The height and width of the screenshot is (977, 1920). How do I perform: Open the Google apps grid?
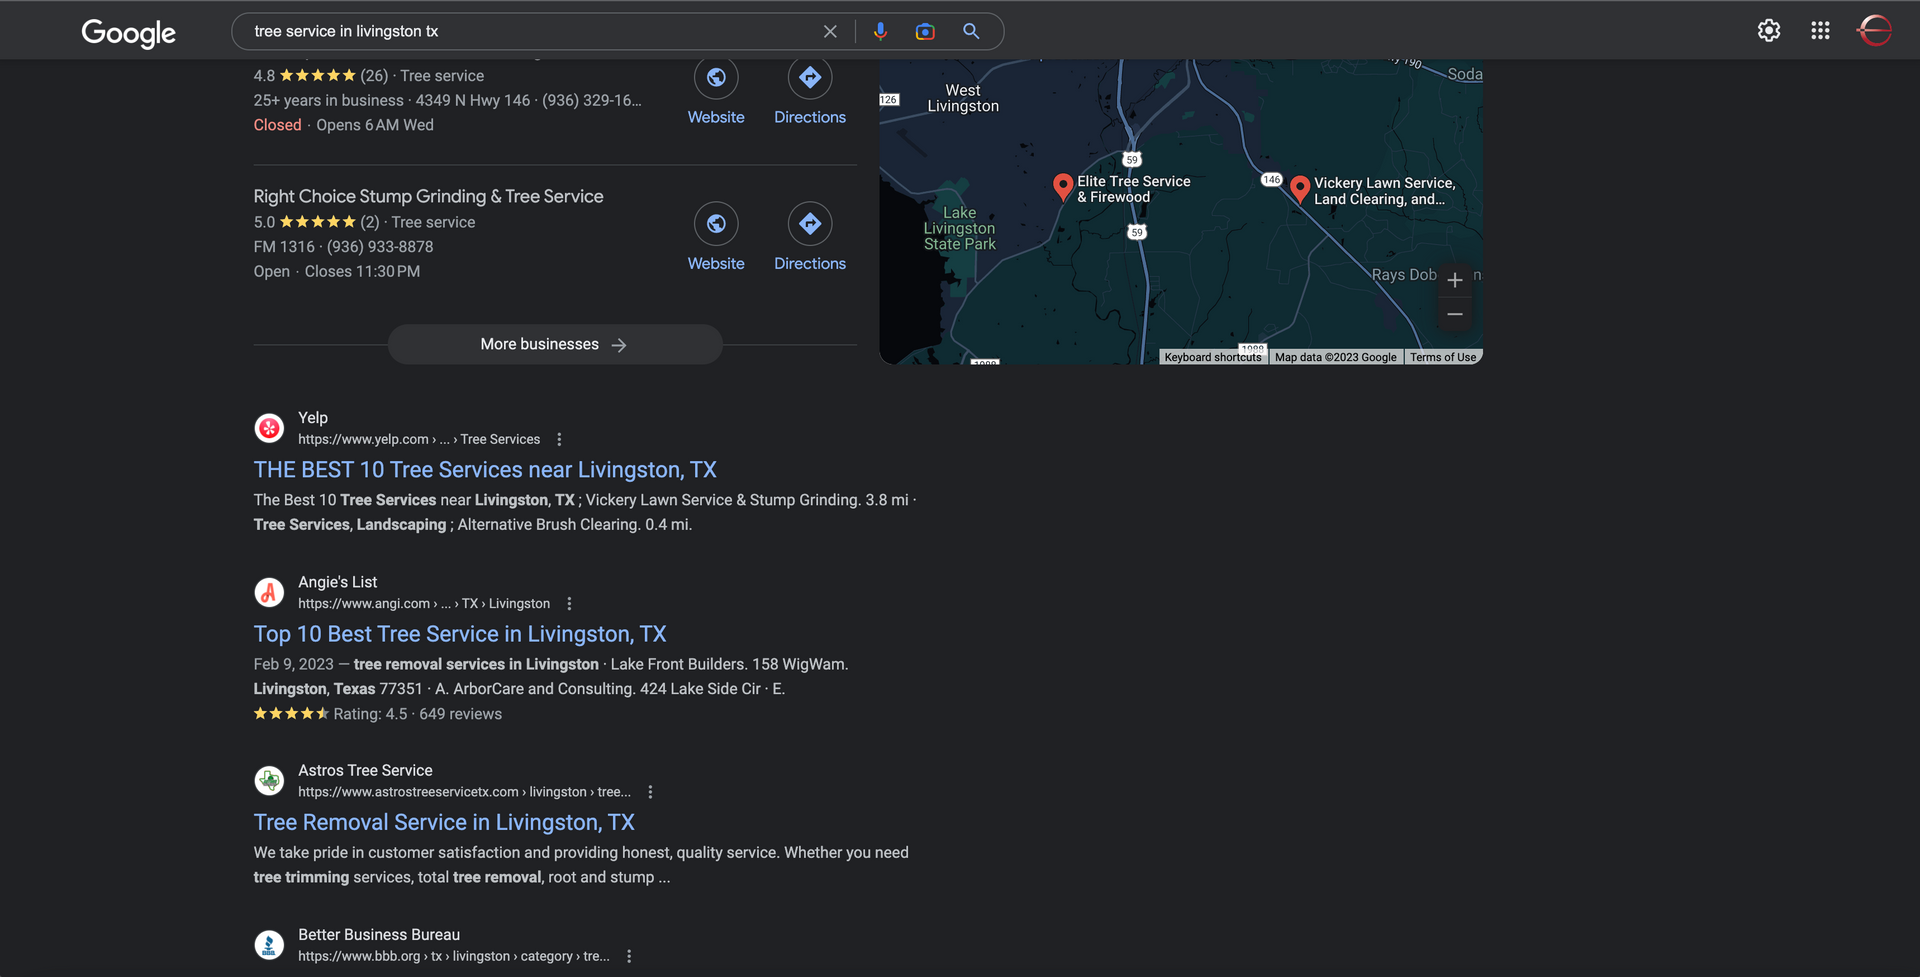coord(1820,31)
